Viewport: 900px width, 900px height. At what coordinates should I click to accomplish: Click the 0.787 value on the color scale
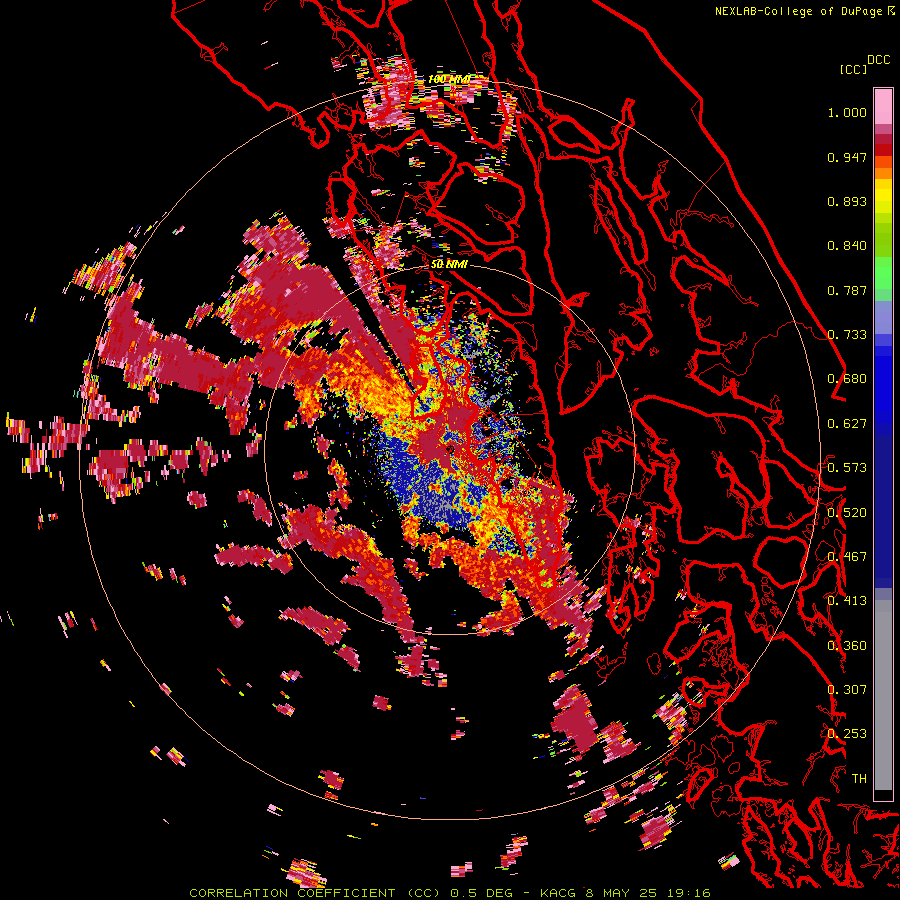847,290
